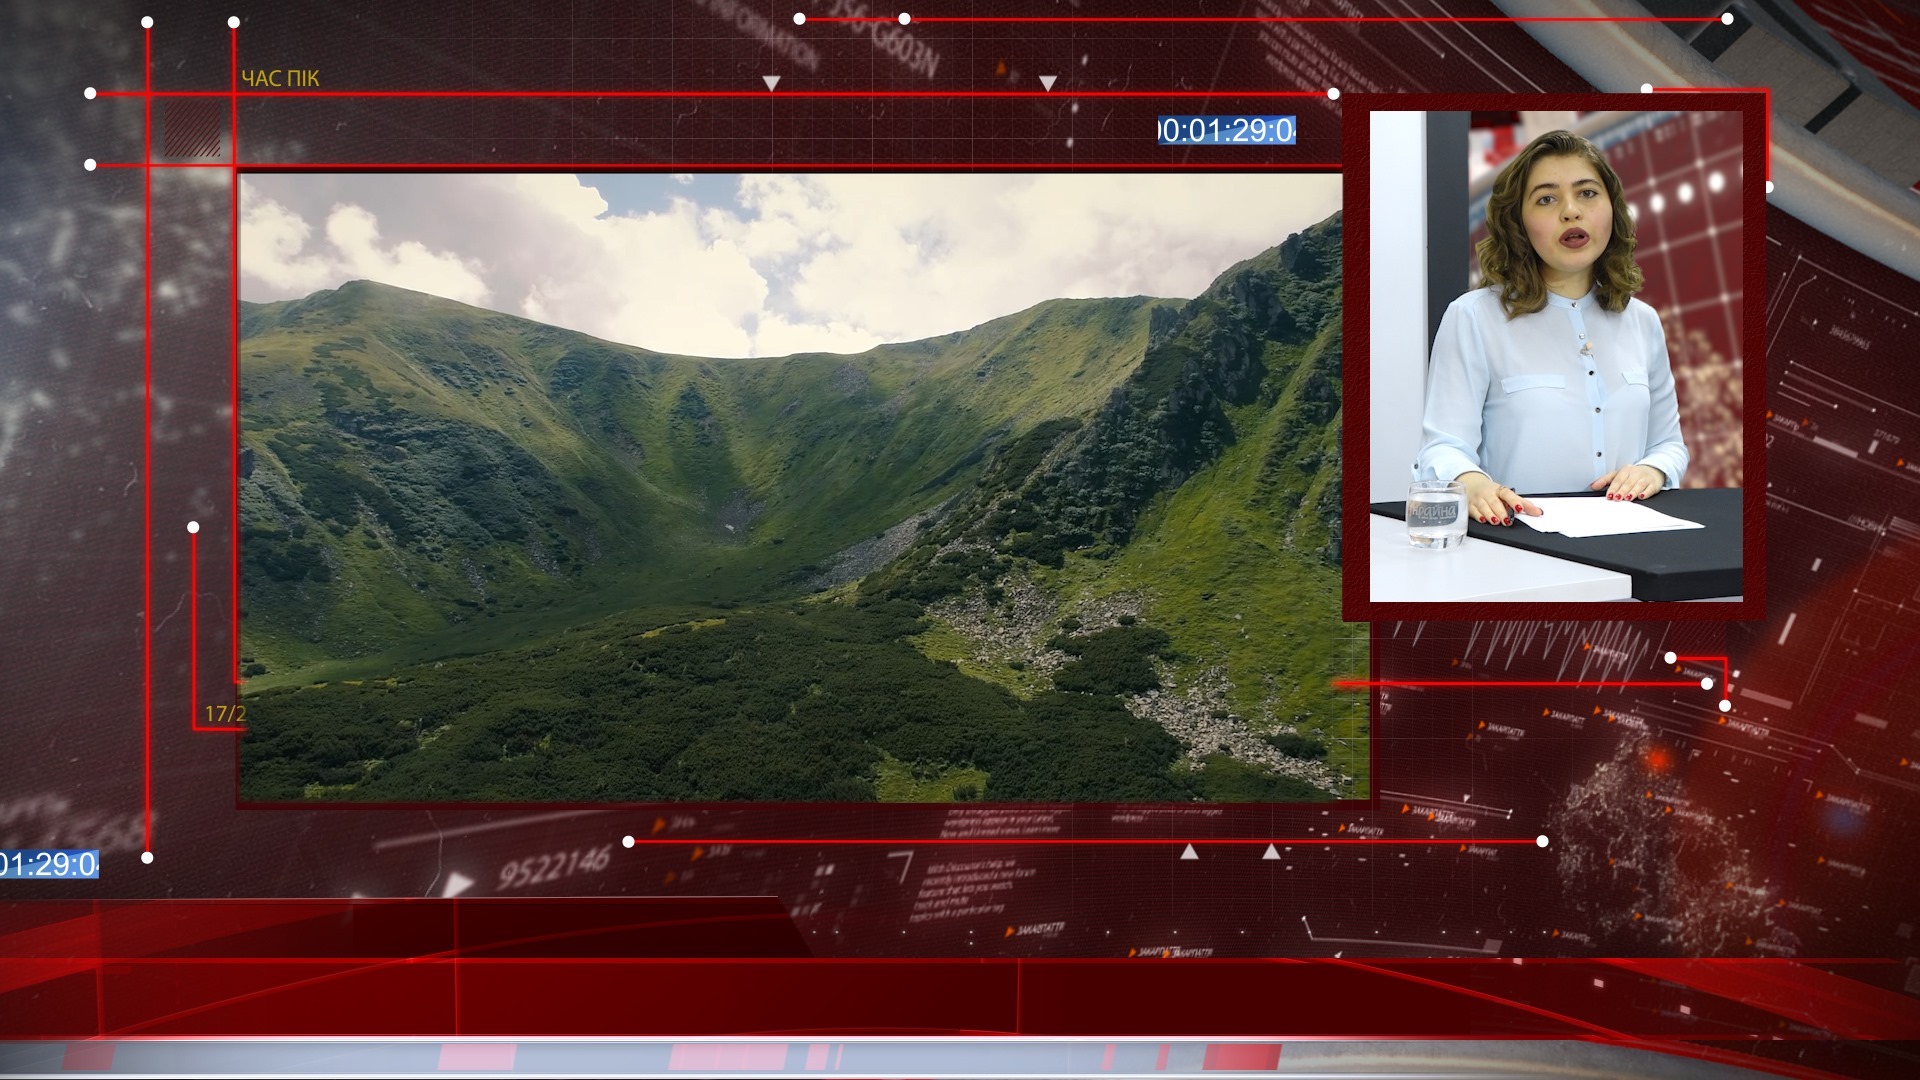
Task: Click the left downward triangle above mountain video
Action: click(x=771, y=84)
